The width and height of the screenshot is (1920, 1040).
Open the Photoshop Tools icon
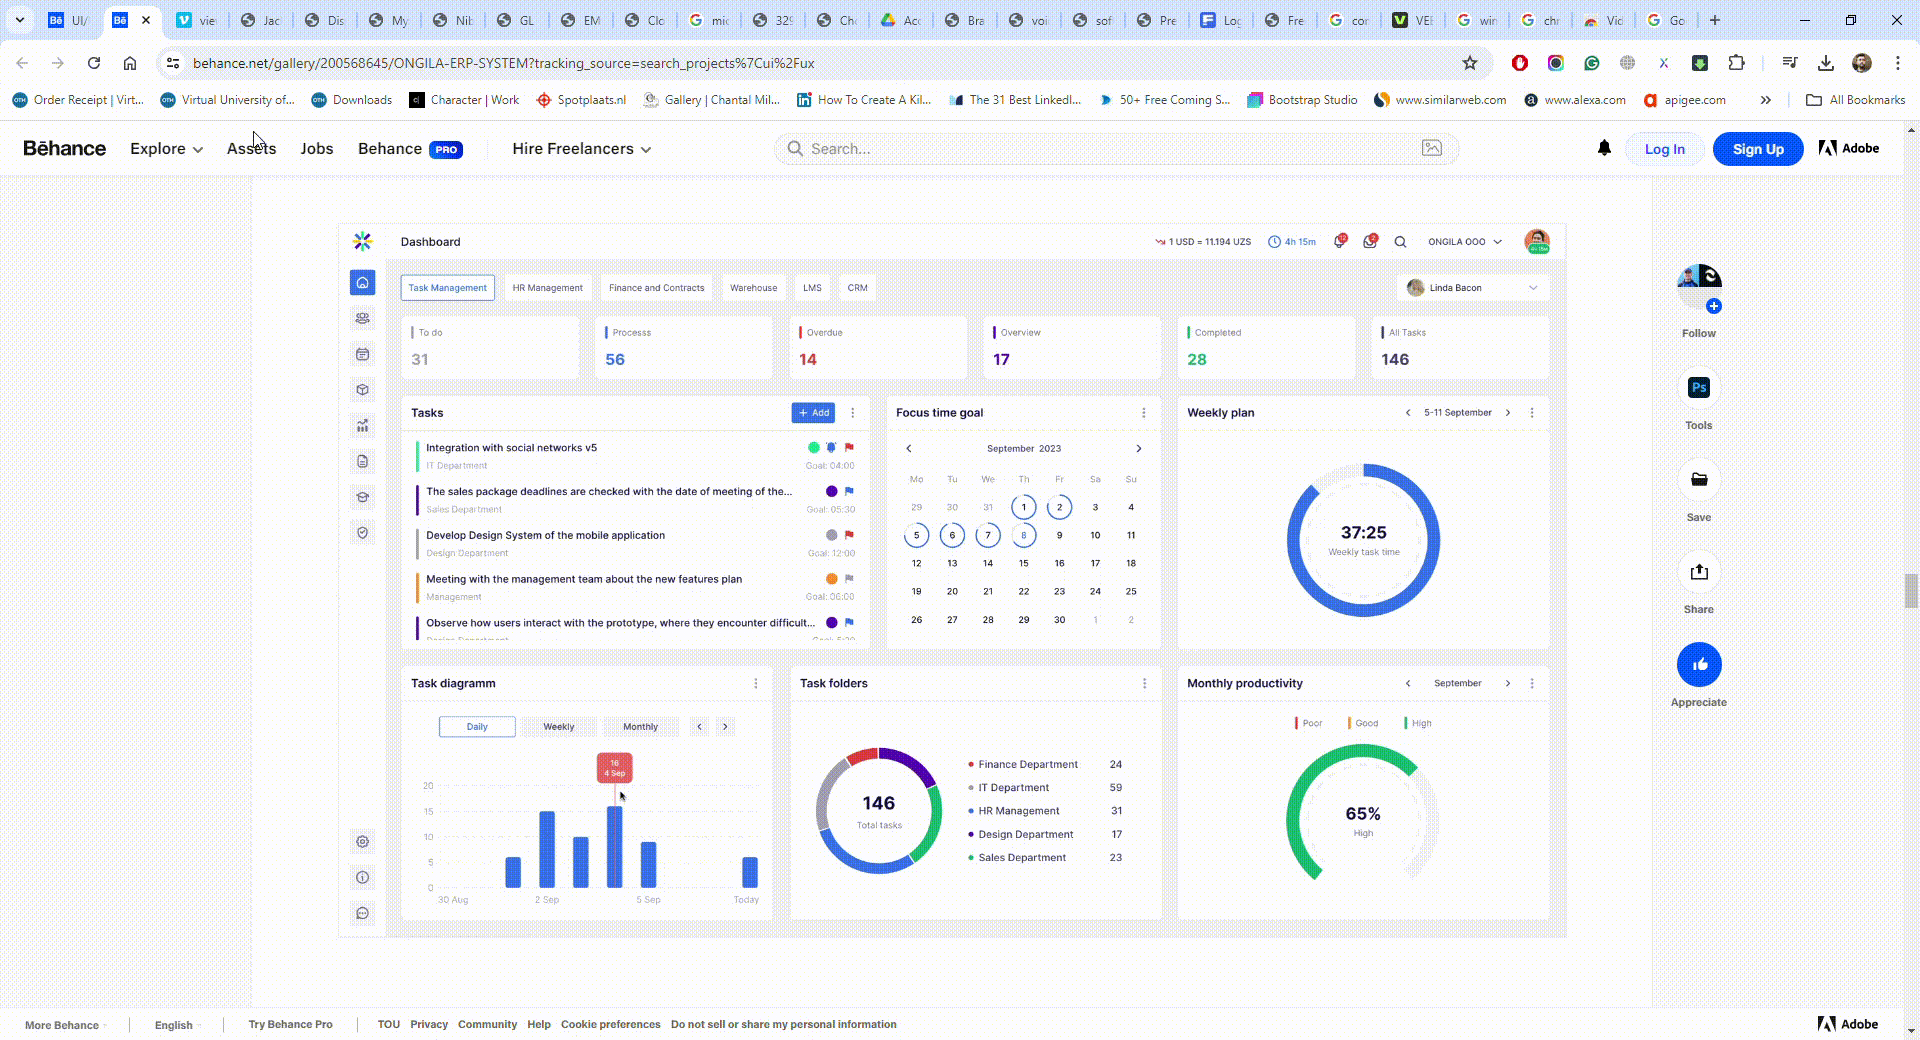(x=1698, y=388)
